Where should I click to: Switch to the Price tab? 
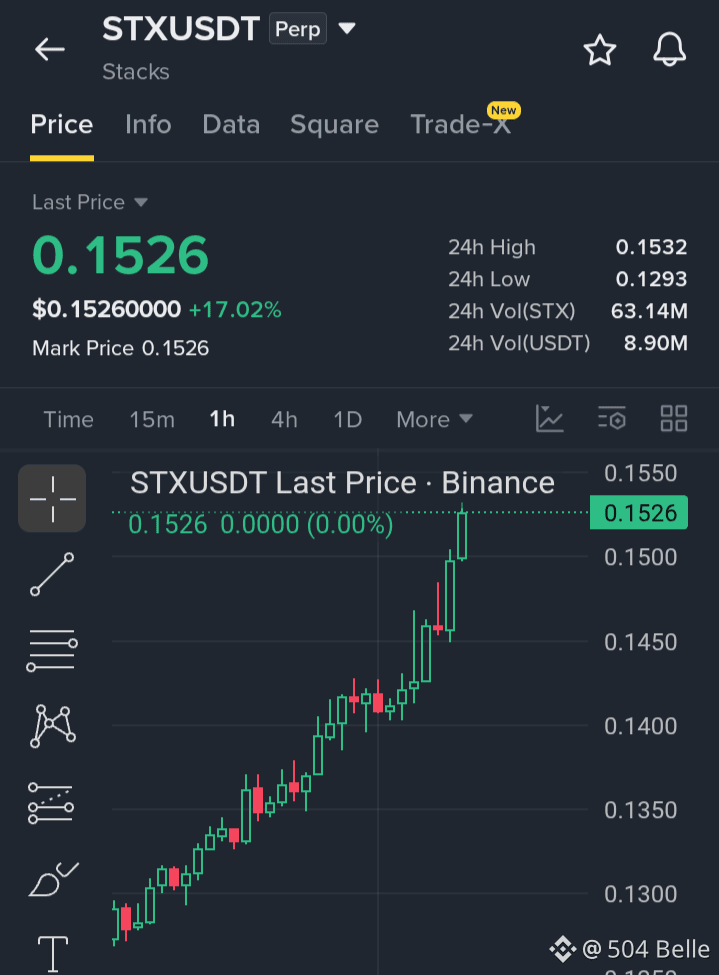coord(62,124)
